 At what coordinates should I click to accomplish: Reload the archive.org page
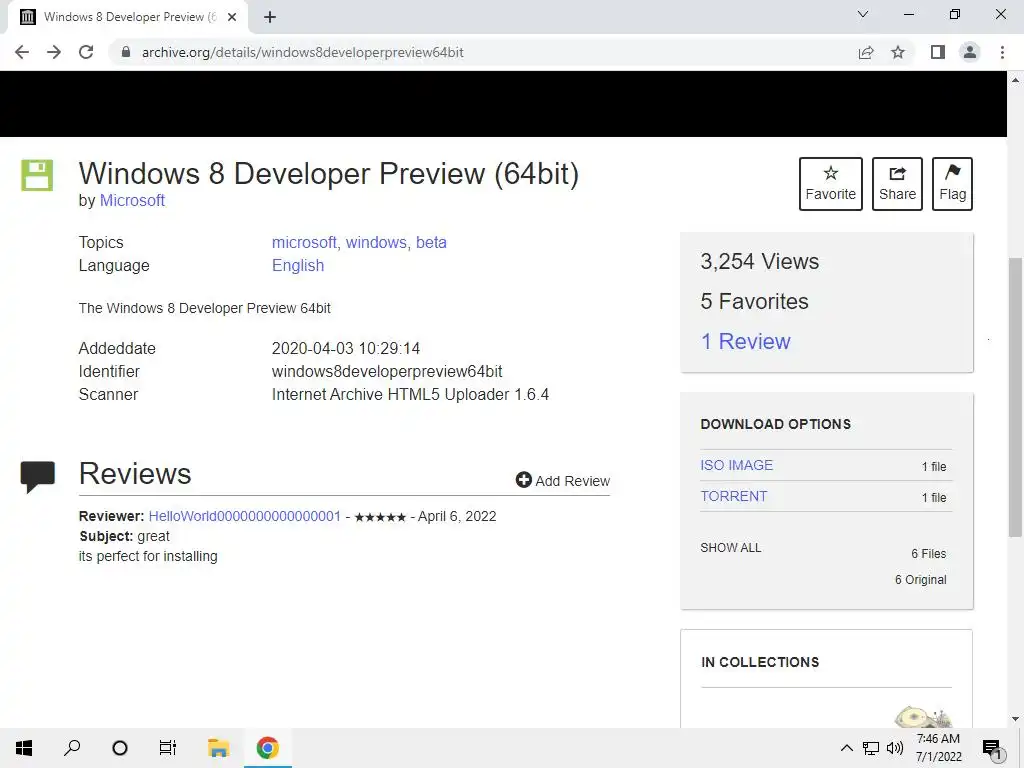[x=86, y=52]
